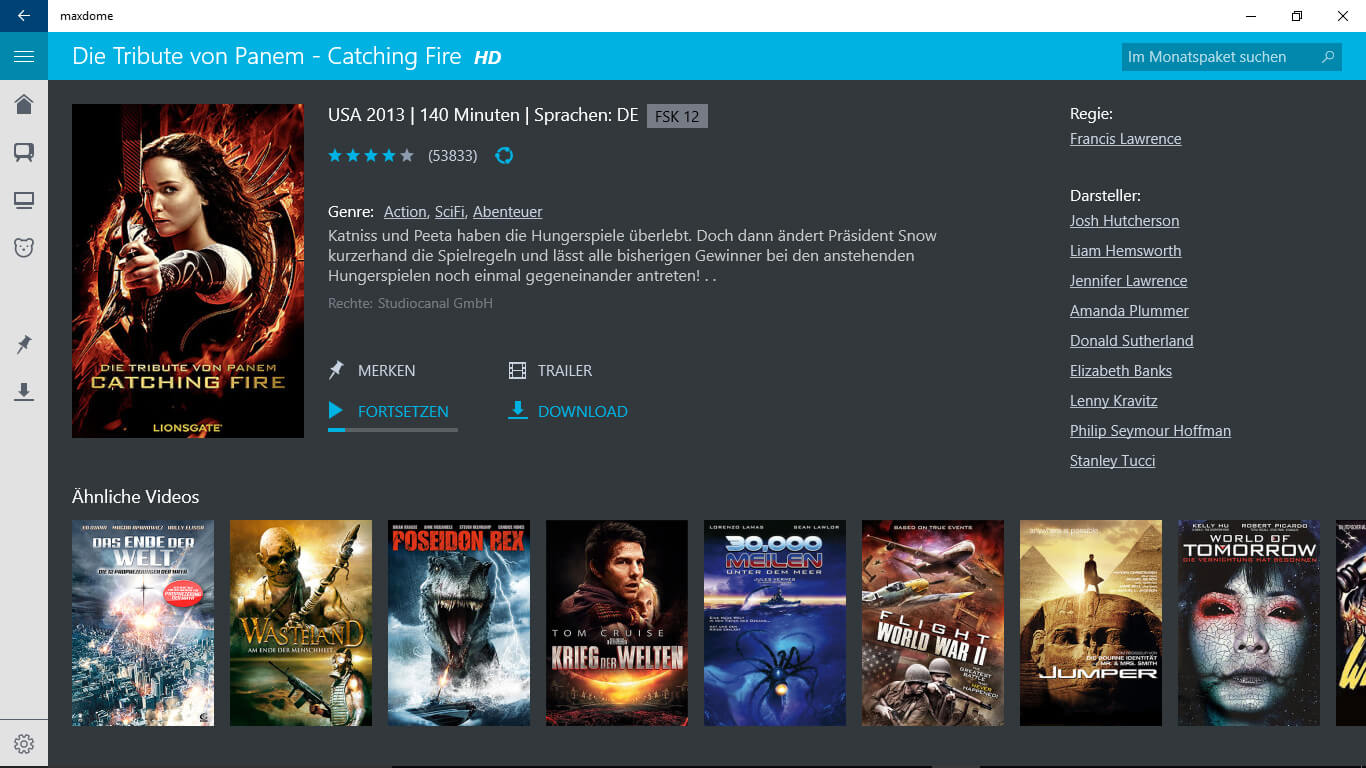Pin movie with the Merken button

coord(373,371)
